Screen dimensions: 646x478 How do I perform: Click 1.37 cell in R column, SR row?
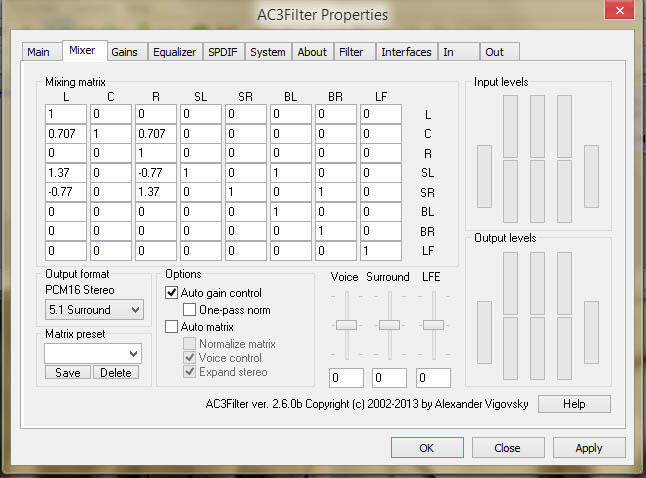(156, 192)
